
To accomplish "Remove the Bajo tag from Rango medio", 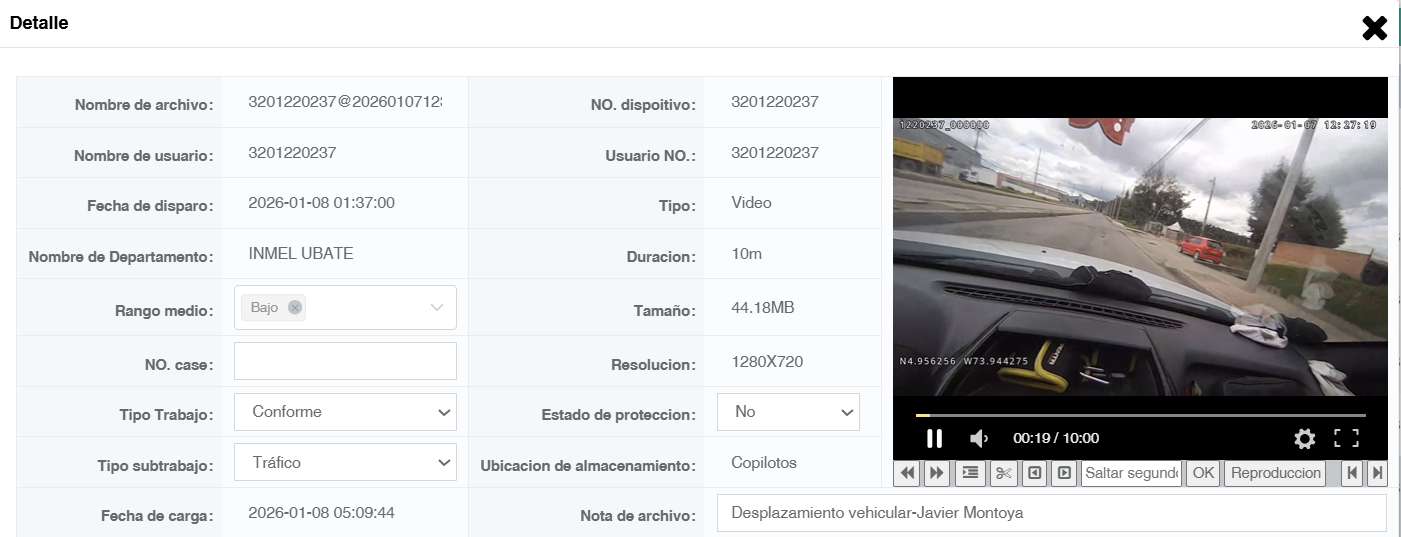I will [294, 308].
